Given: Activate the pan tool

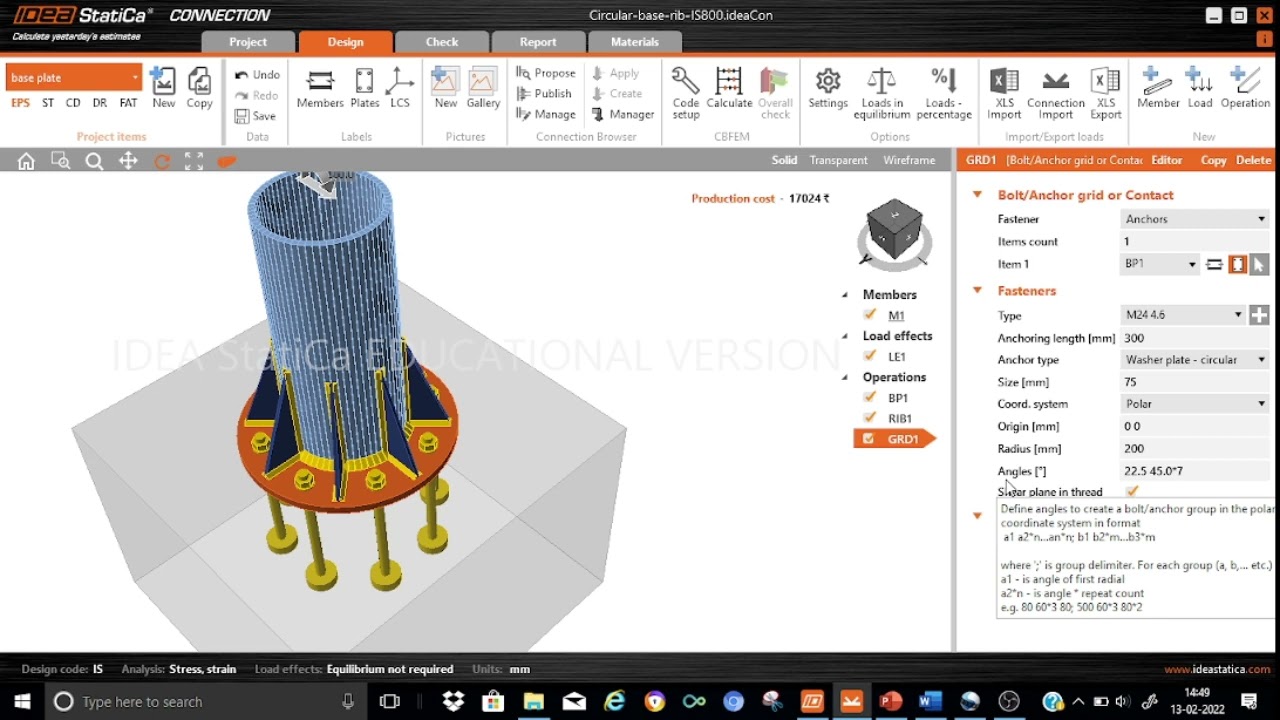Looking at the screenshot, I should [x=128, y=161].
